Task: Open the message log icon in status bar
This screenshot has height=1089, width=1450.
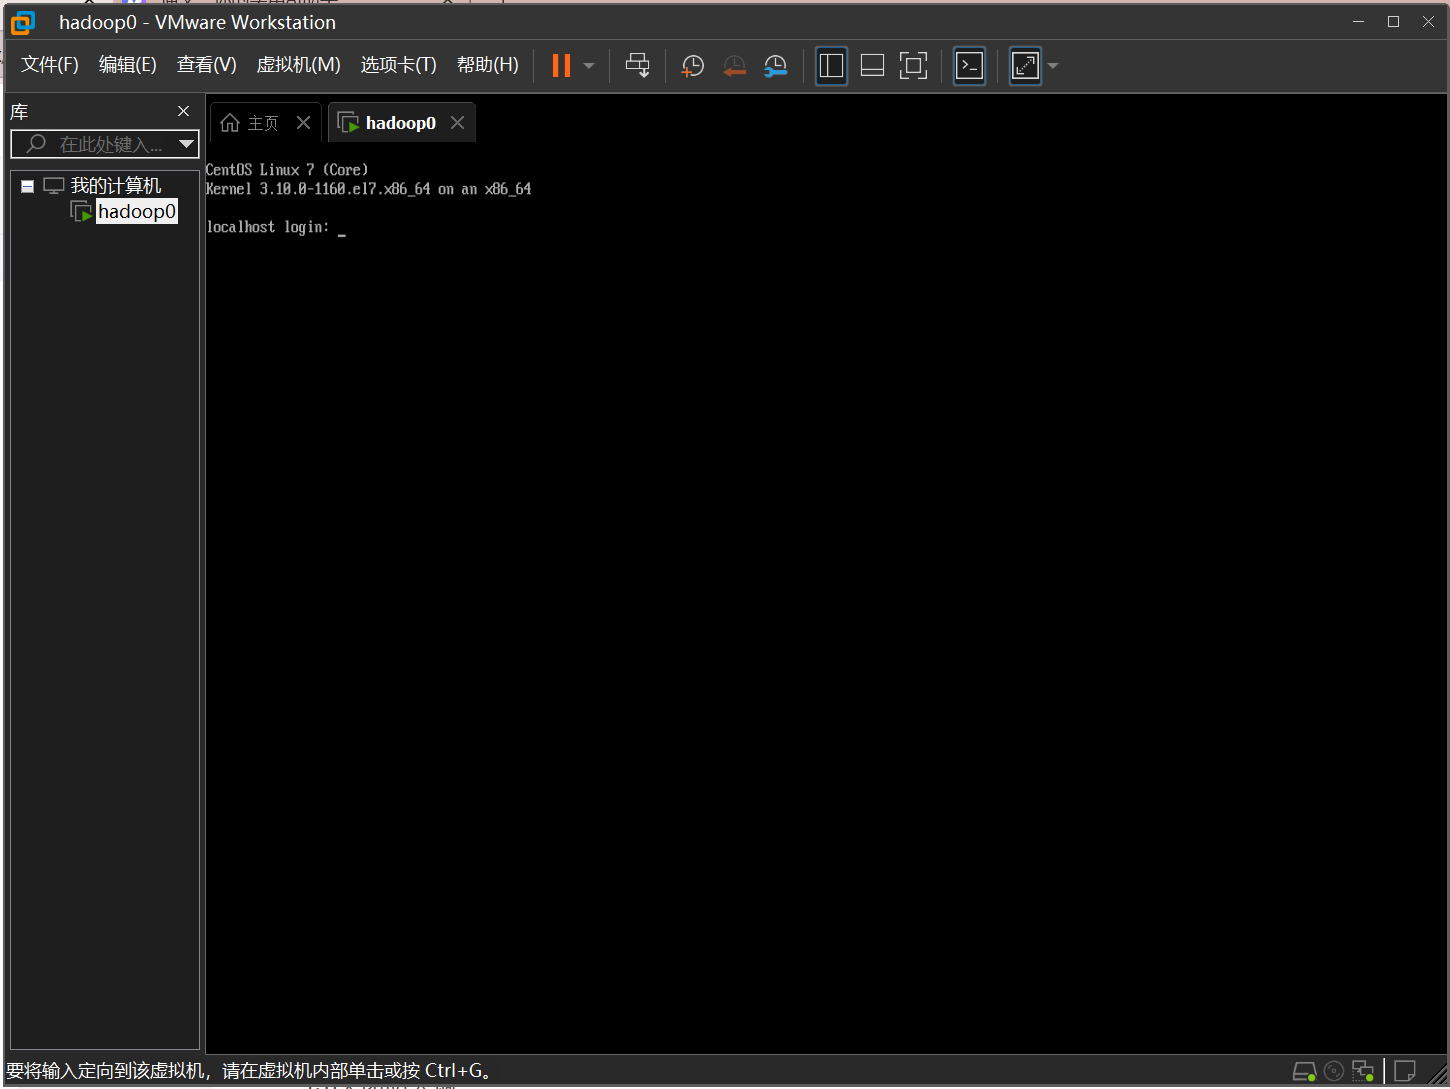Action: pos(1405,1071)
